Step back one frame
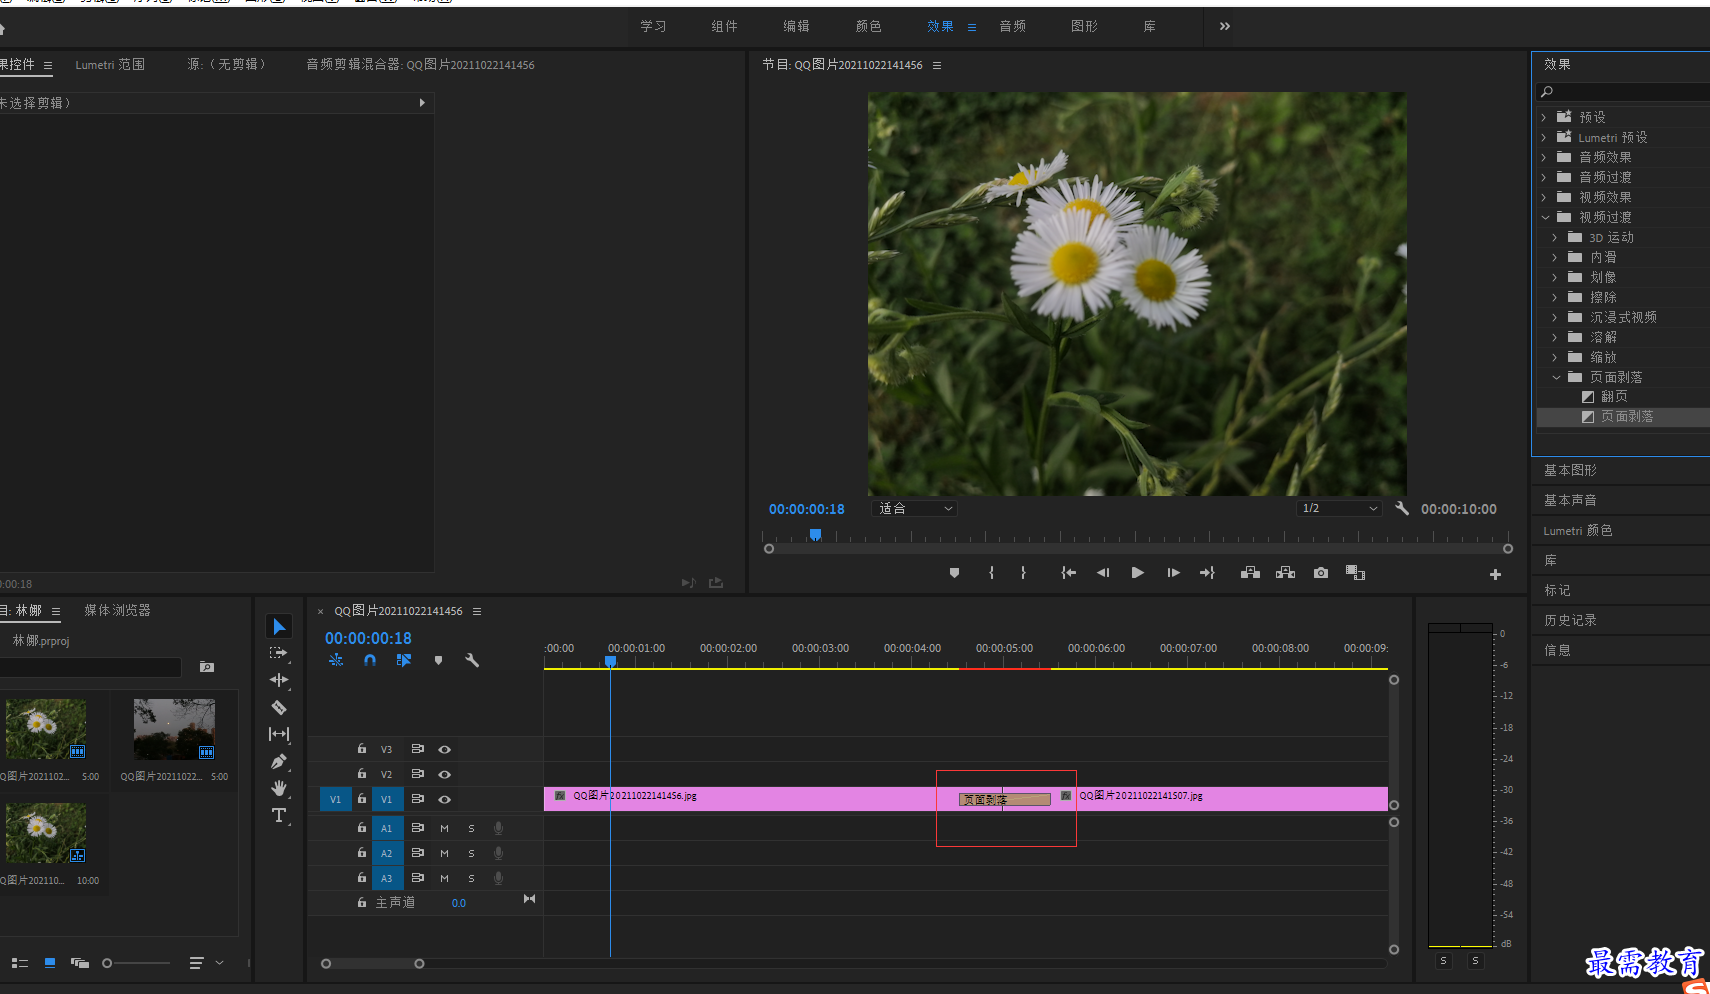 coord(1103,573)
